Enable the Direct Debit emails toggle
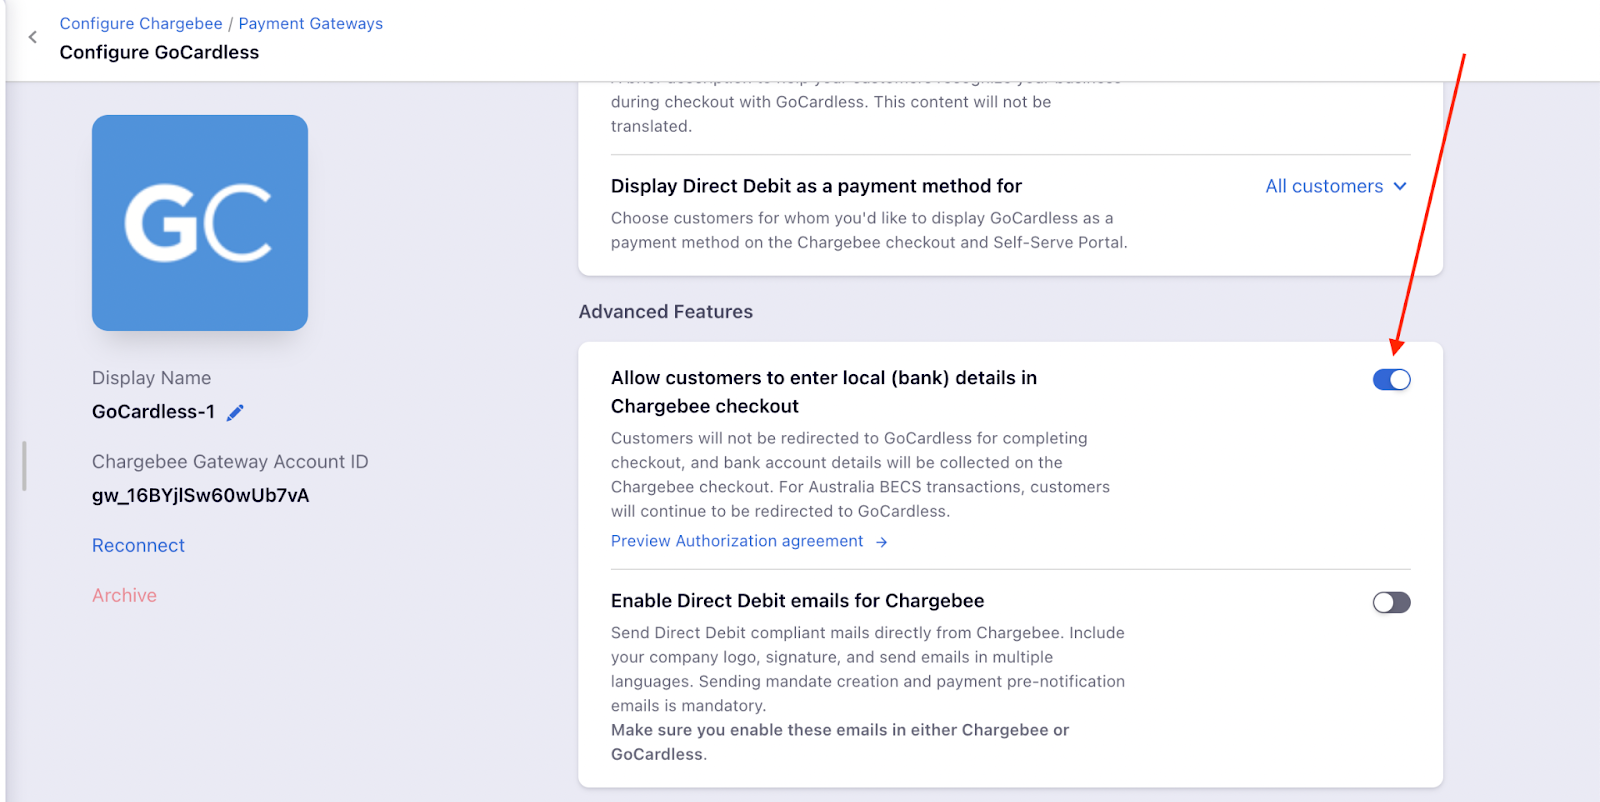 pos(1391,602)
